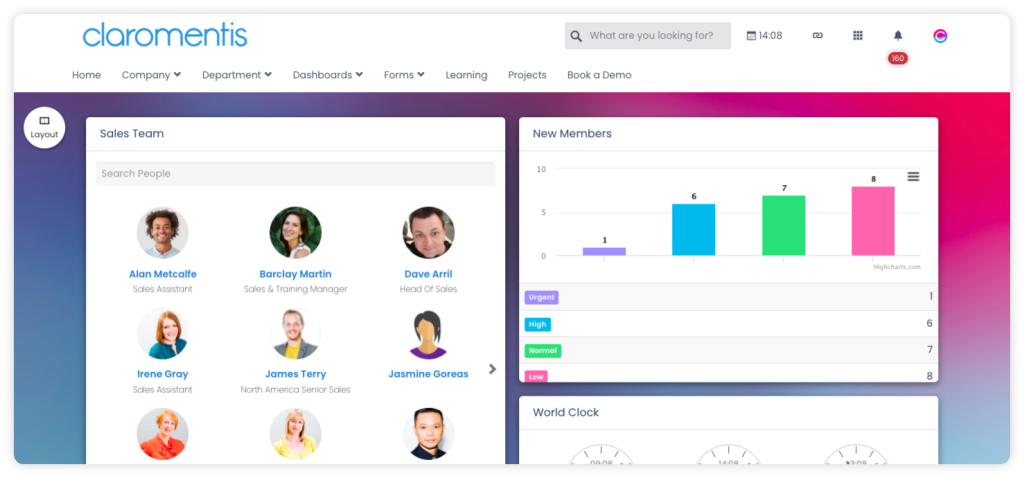Viewport: 1024px width, 478px height.
Task: Open Alan Metcalfe's profile link
Action: coord(163,274)
